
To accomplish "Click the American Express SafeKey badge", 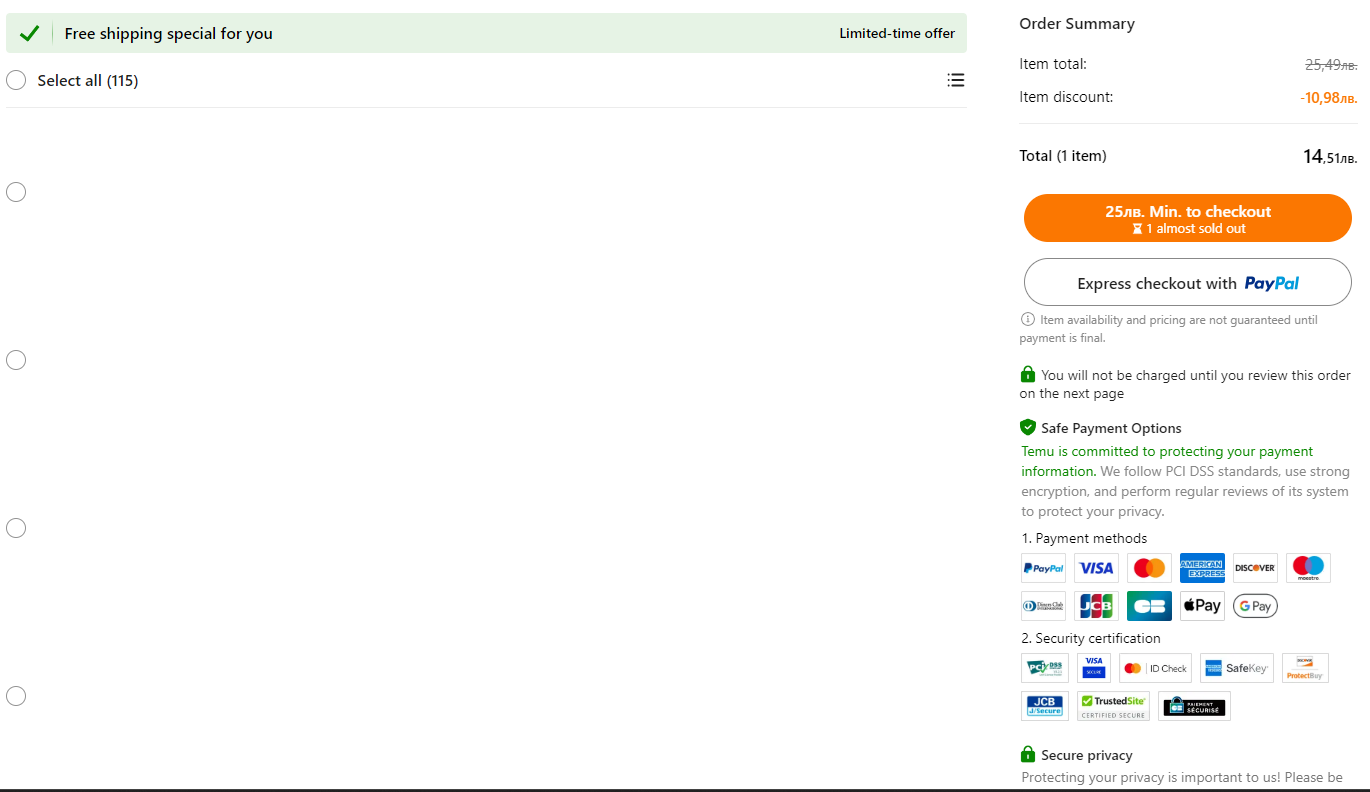I will pos(1236,668).
